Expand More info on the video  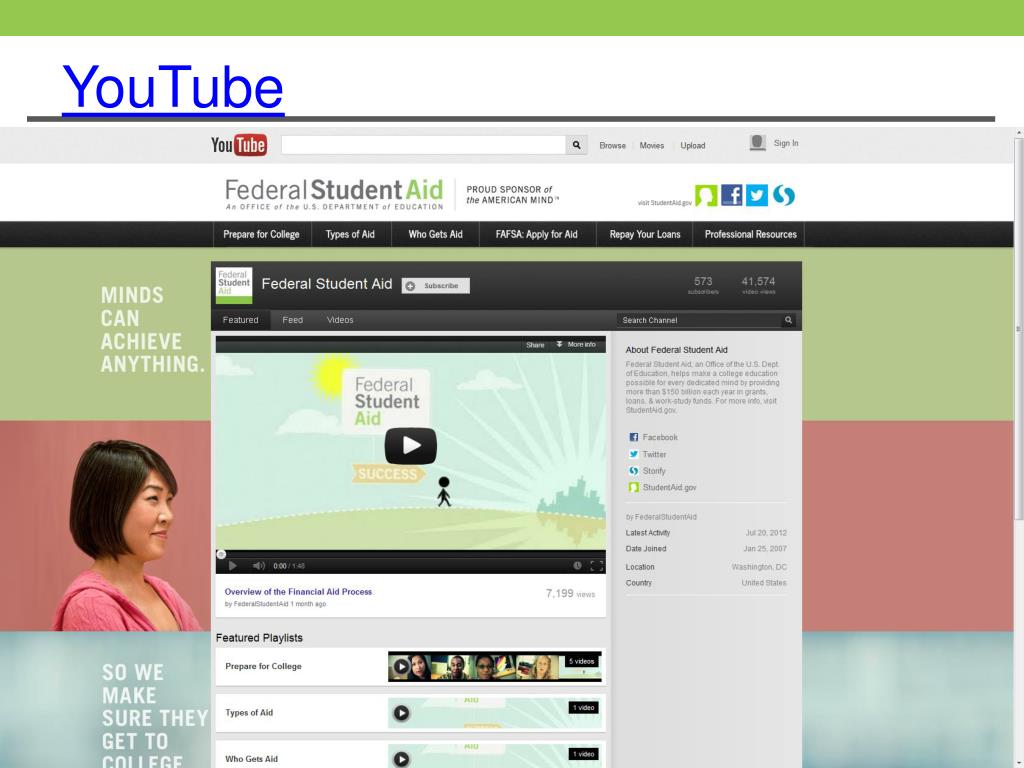[x=576, y=344]
